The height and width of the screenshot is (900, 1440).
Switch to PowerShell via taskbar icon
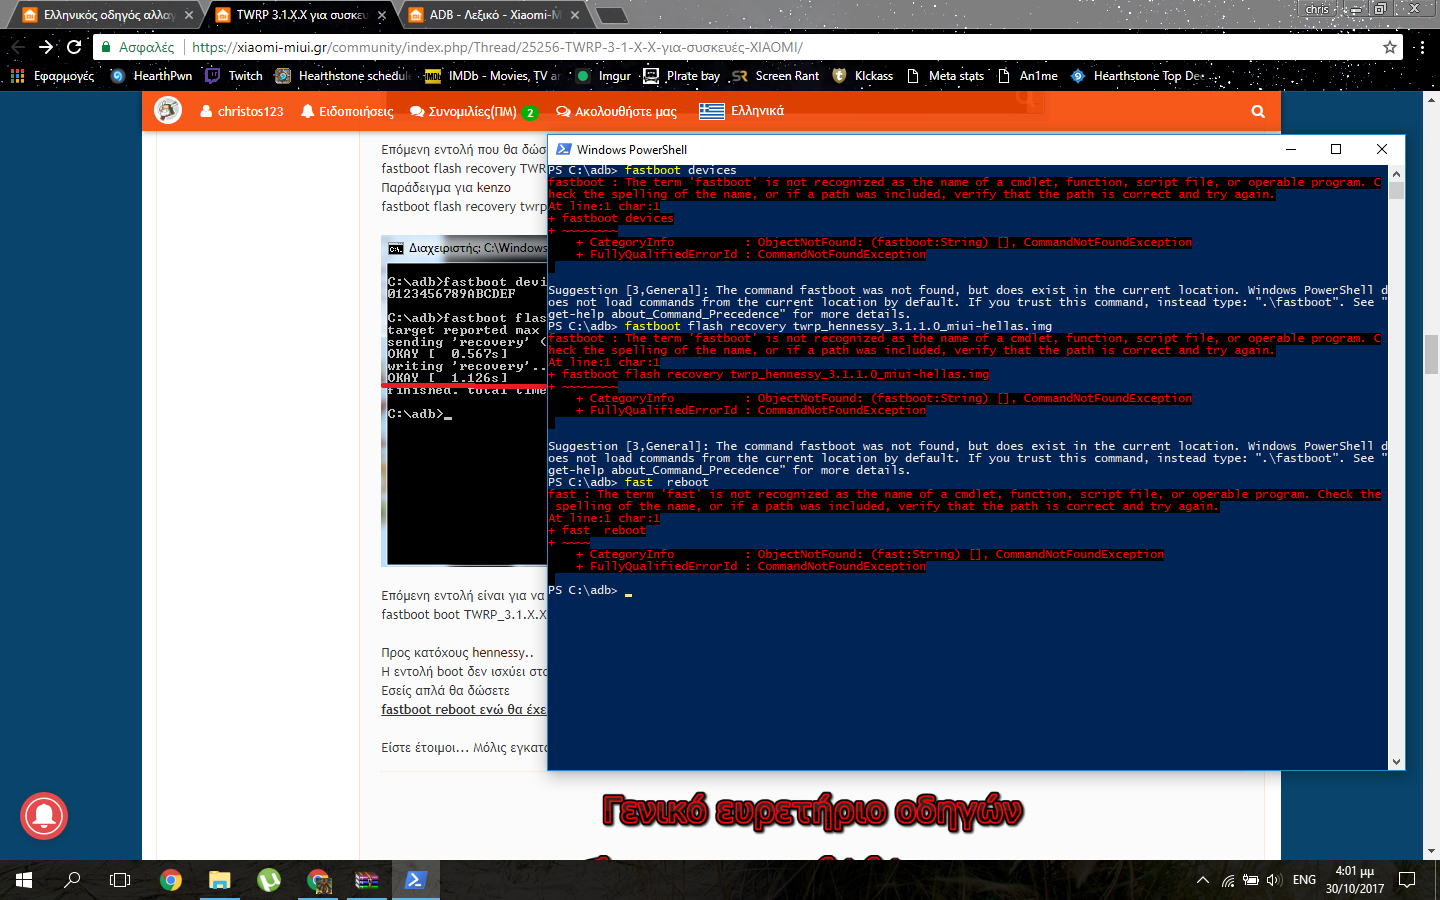[415, 880]
